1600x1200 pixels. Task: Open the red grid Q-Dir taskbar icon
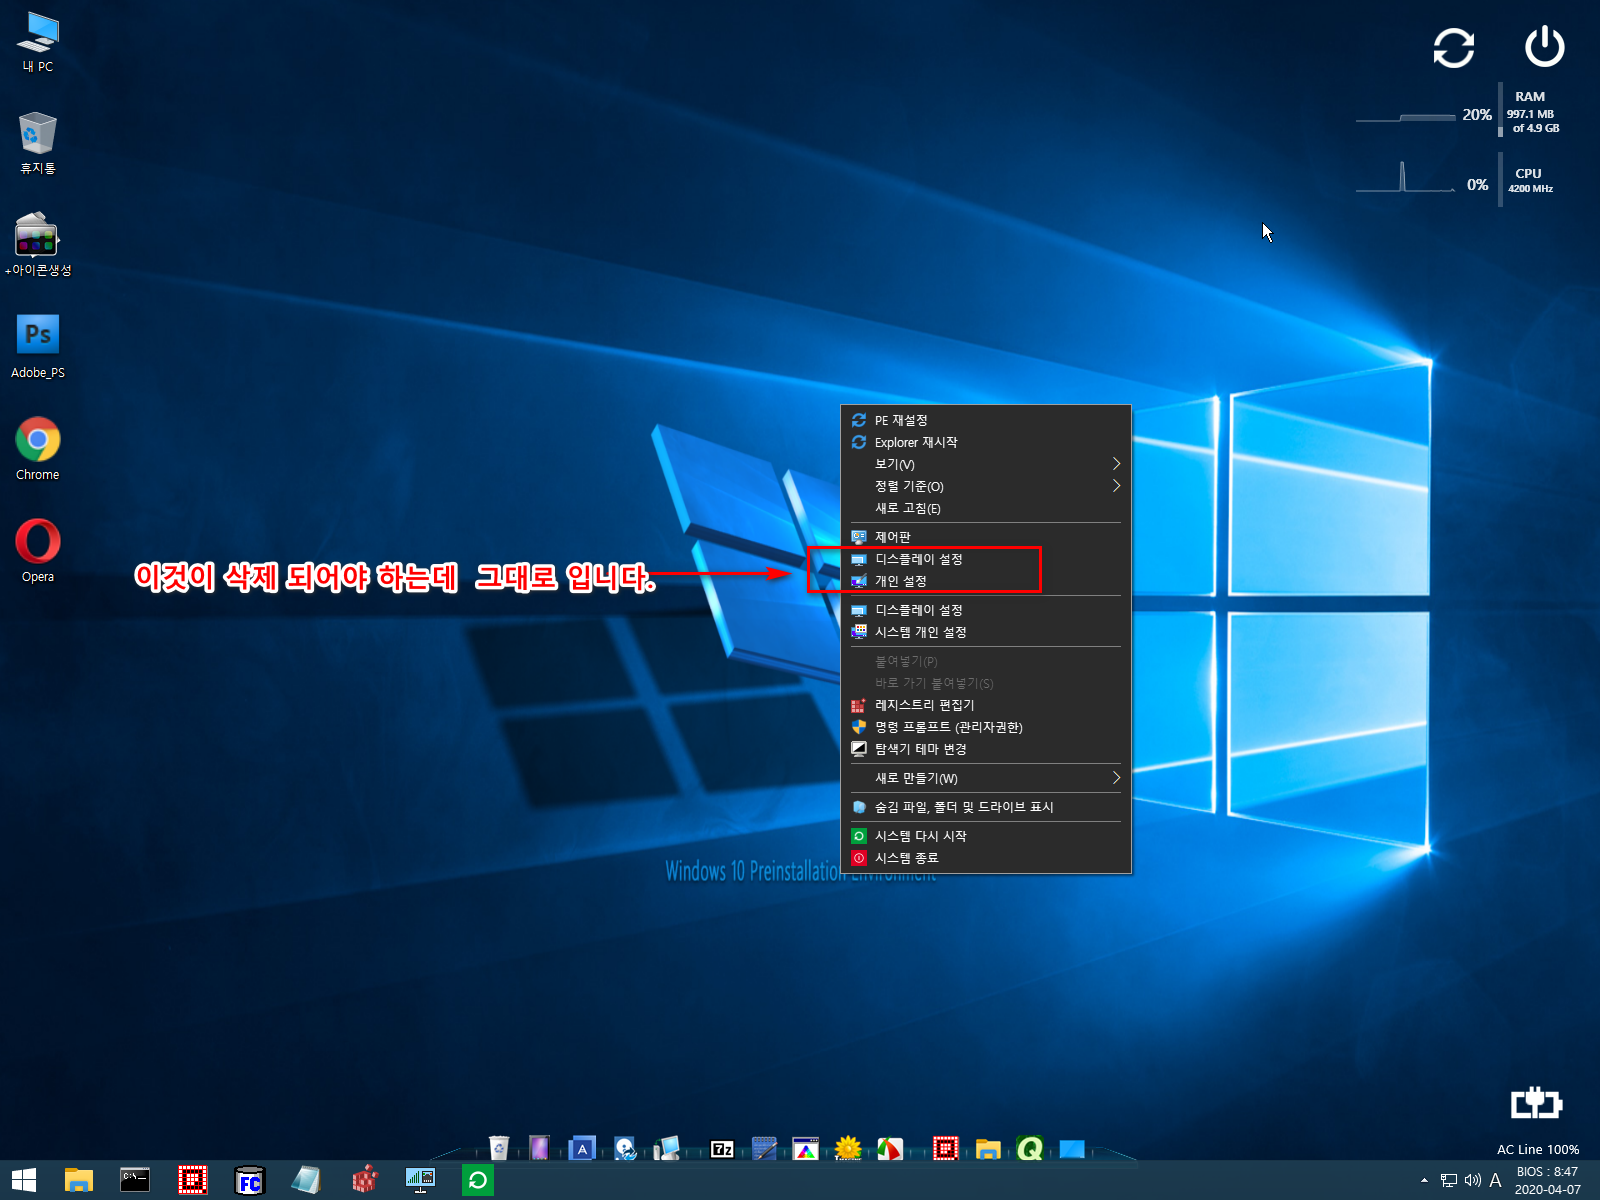[x=192, y=1180]
